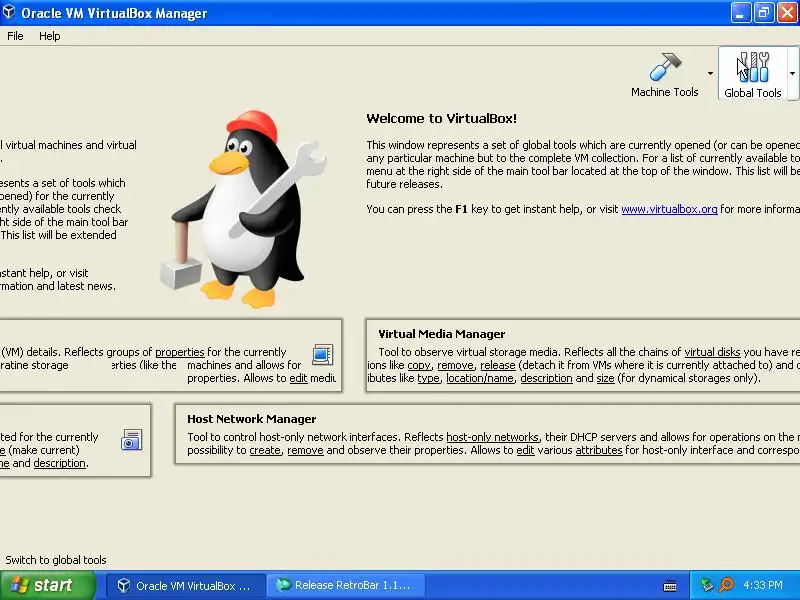Select the Virtual Media Manager heading

click(x=441, y=334)
